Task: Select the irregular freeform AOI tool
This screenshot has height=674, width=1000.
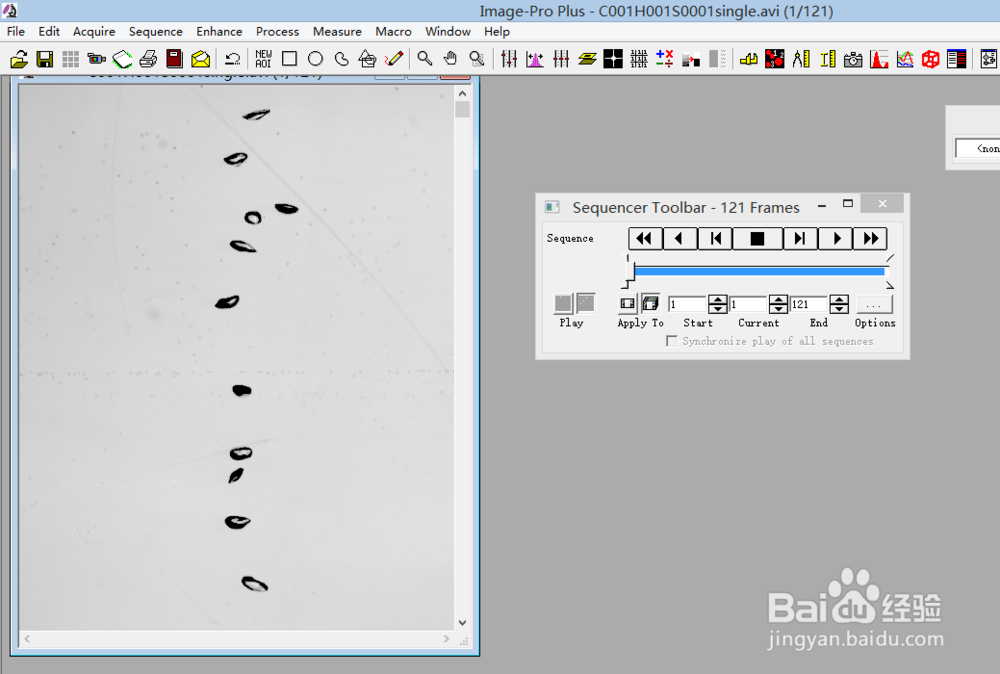Action: click(x=341, y=59)
